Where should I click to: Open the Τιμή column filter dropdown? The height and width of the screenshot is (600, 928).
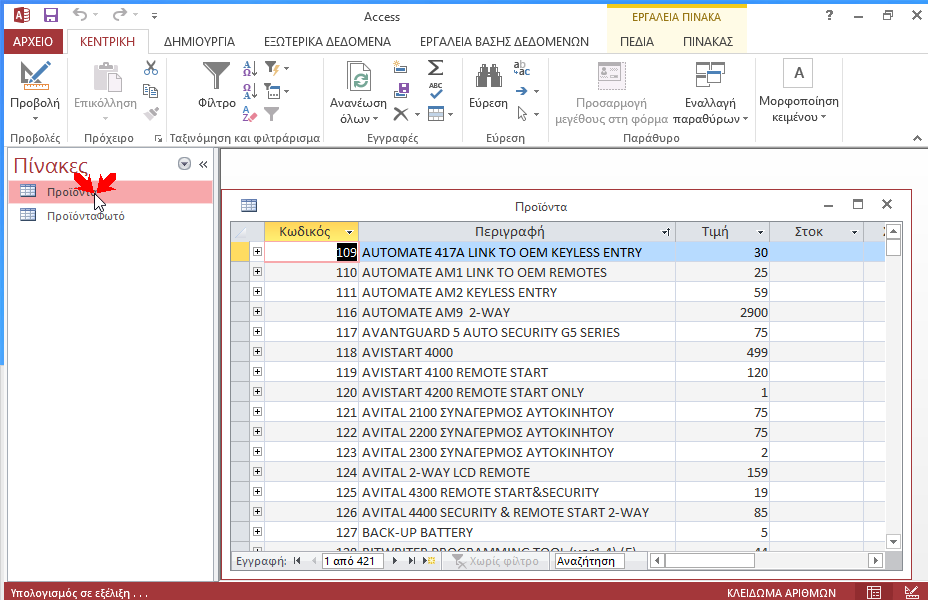coord(760,232)
